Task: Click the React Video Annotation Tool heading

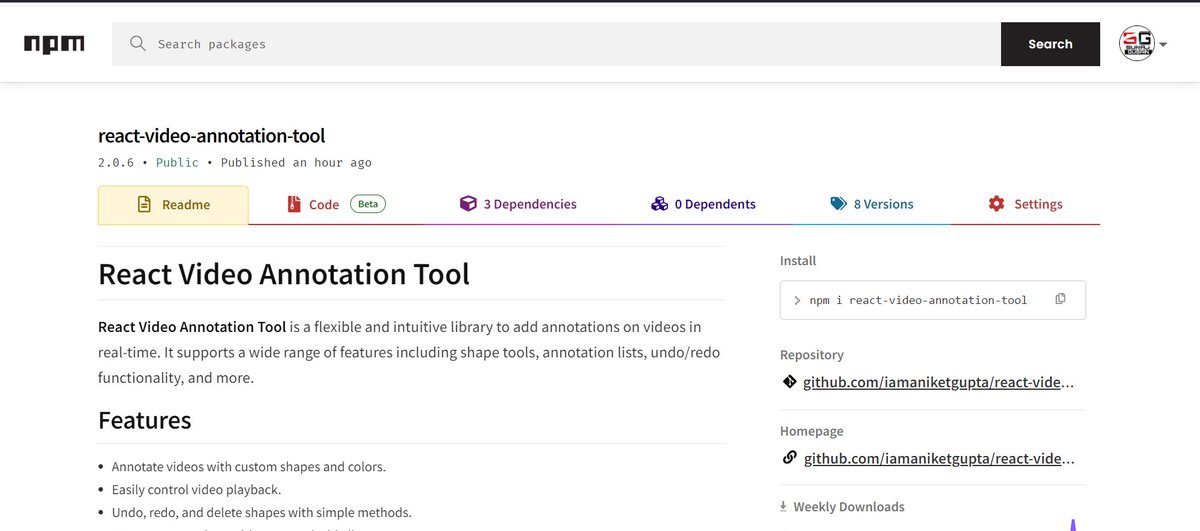Action: pos(284,273)
